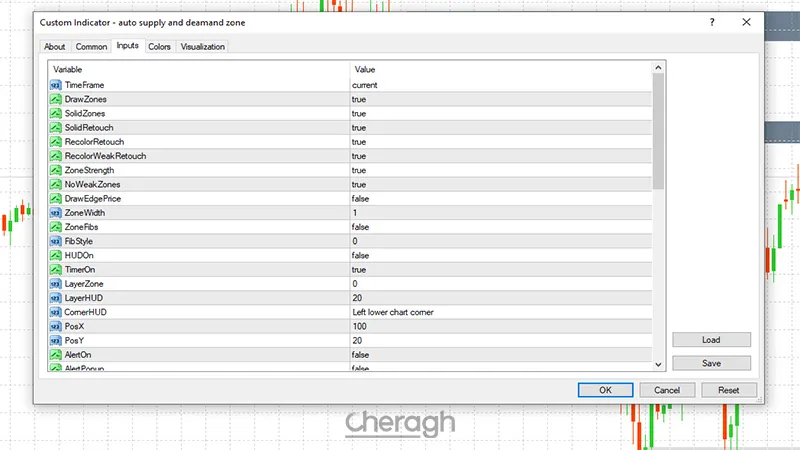Click the help question mark icon

coord(711,21)
